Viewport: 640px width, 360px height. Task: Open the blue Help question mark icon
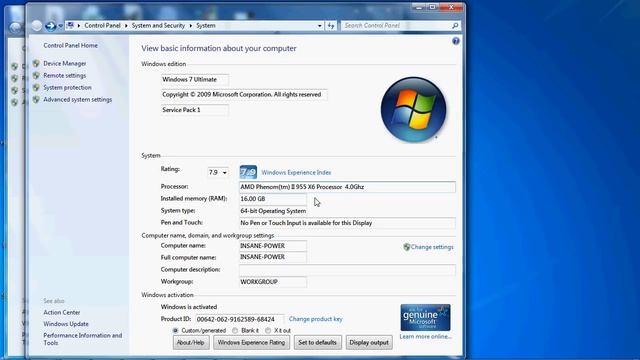(x=456, y=41)
